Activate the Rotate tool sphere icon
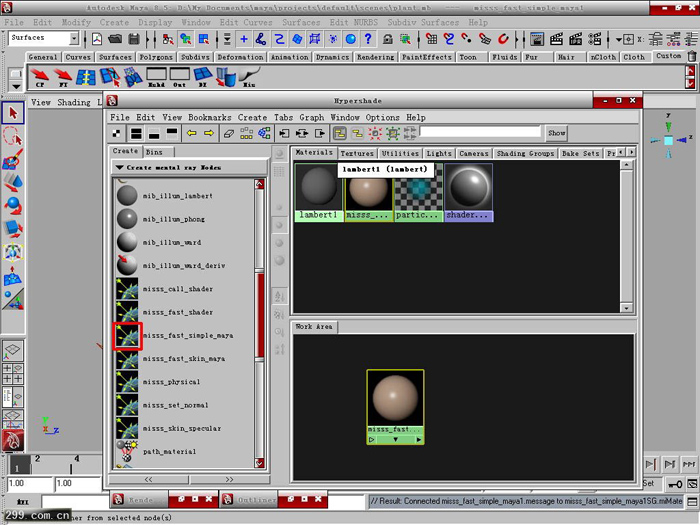The height and width of the screenshot is (525, 700). click(x=13, y=206)
